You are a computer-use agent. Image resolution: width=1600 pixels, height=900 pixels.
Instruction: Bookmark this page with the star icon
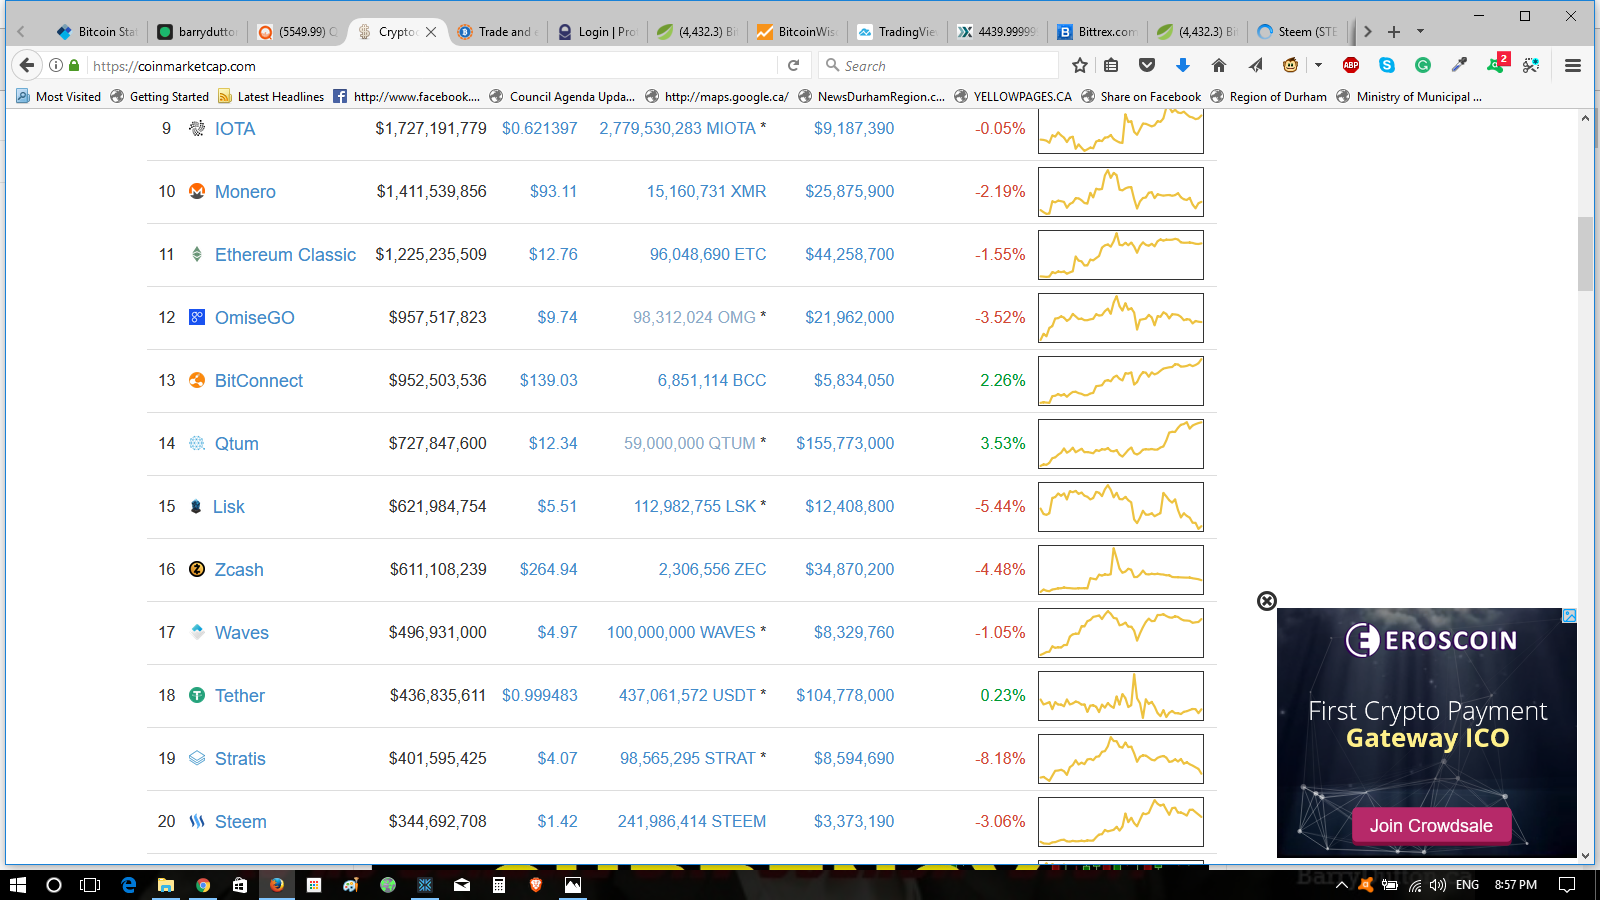coord(1079,65)
